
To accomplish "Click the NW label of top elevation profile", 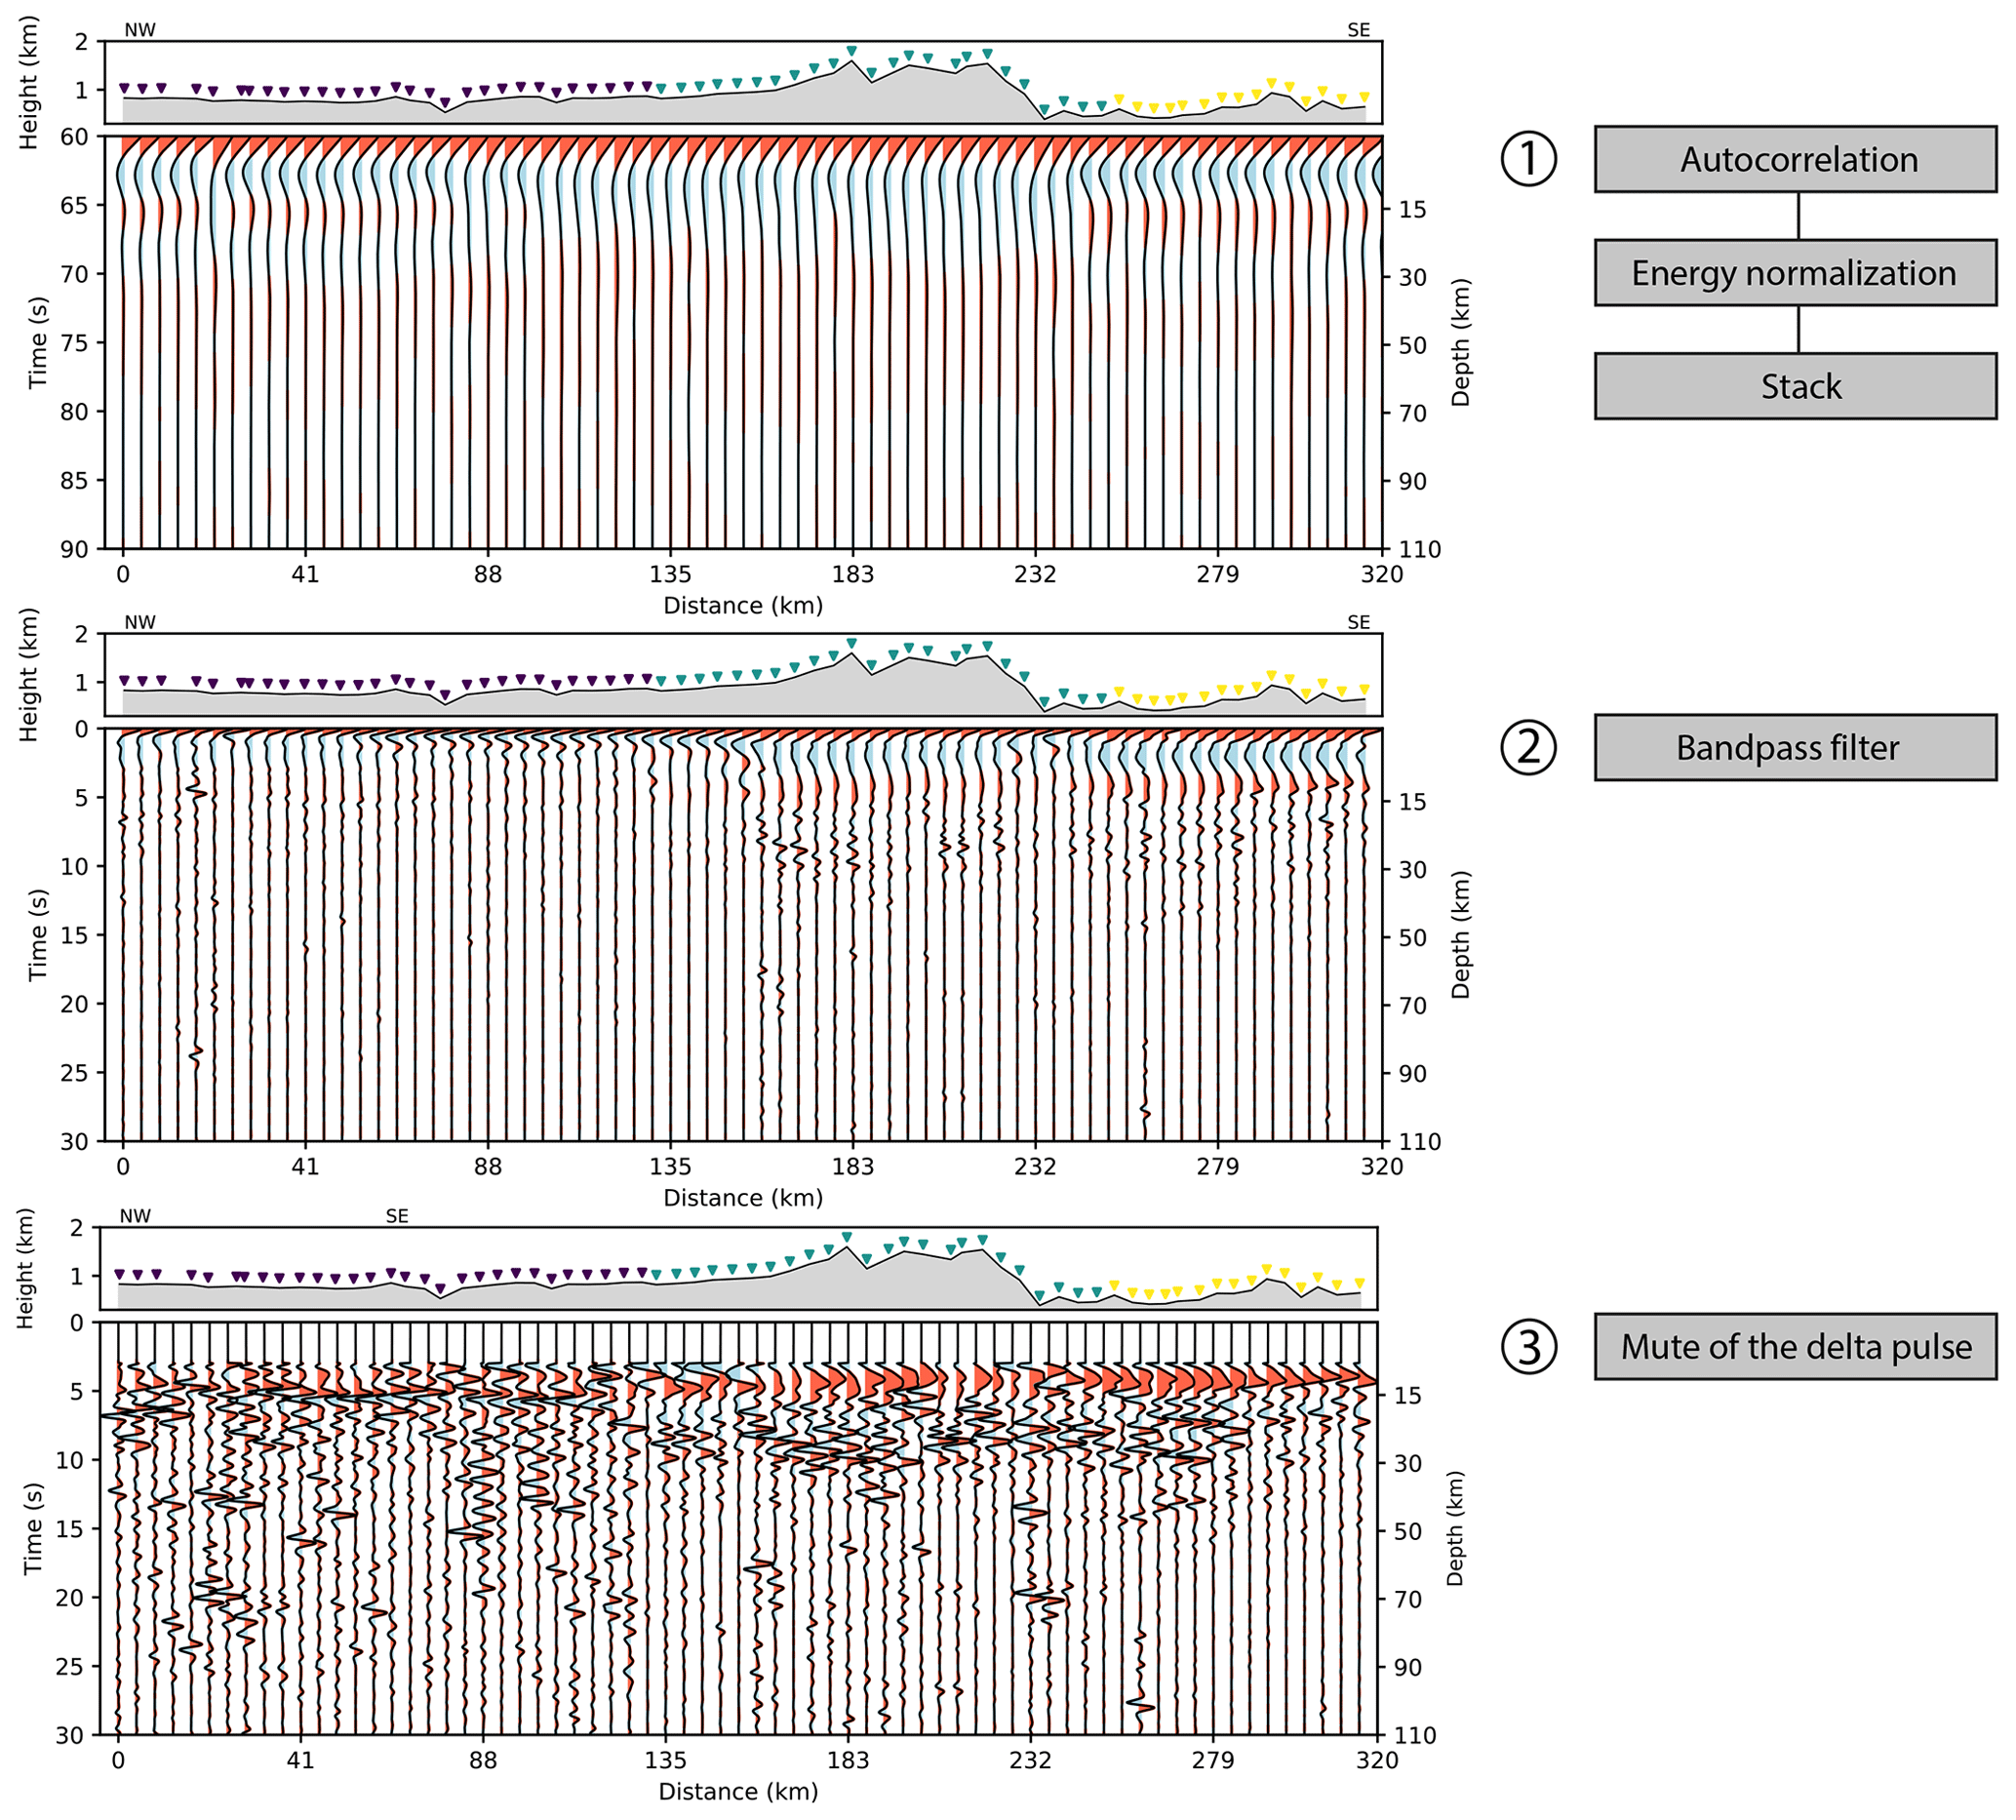I will (140, 30).
